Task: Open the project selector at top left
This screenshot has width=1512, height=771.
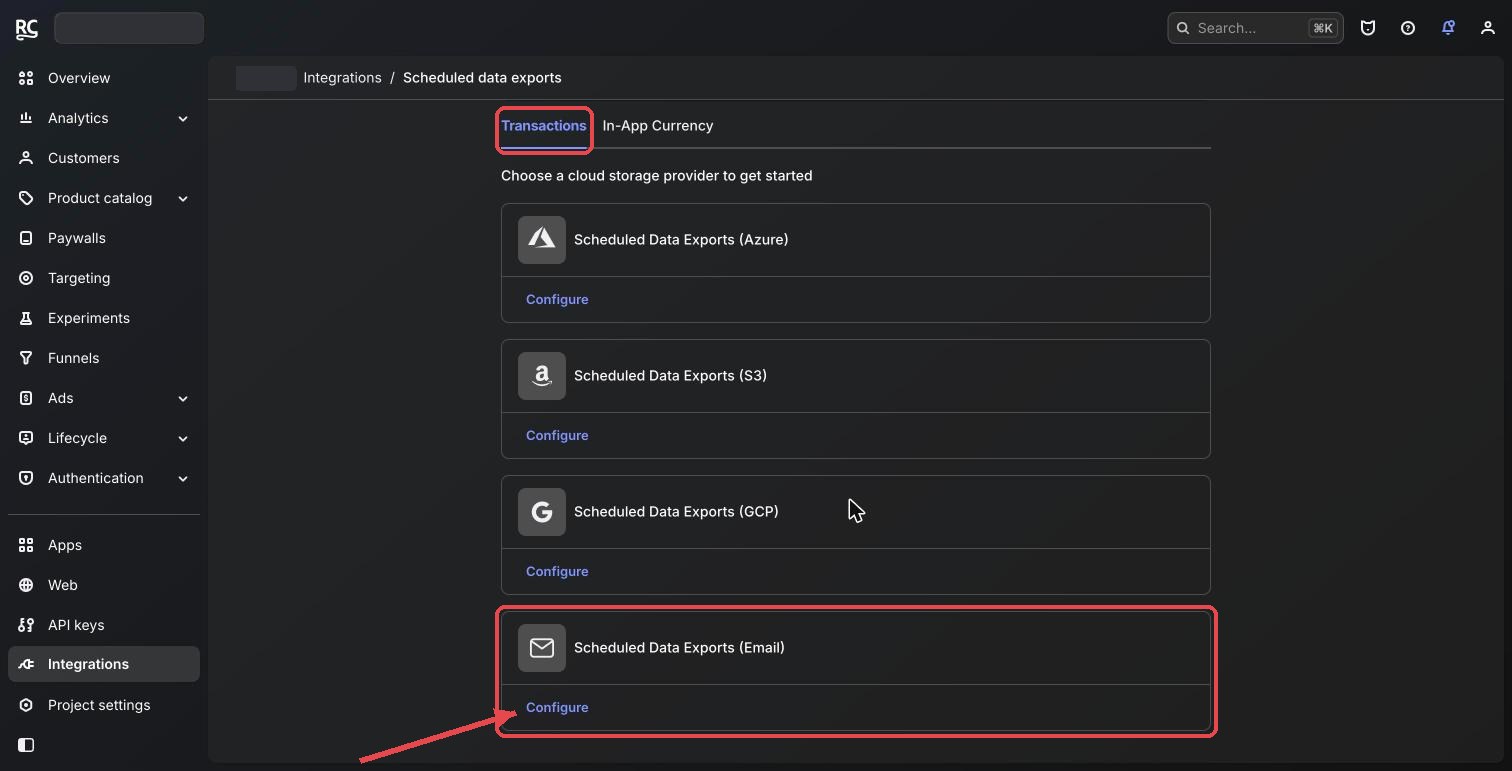Action: (x=129, y=28)
